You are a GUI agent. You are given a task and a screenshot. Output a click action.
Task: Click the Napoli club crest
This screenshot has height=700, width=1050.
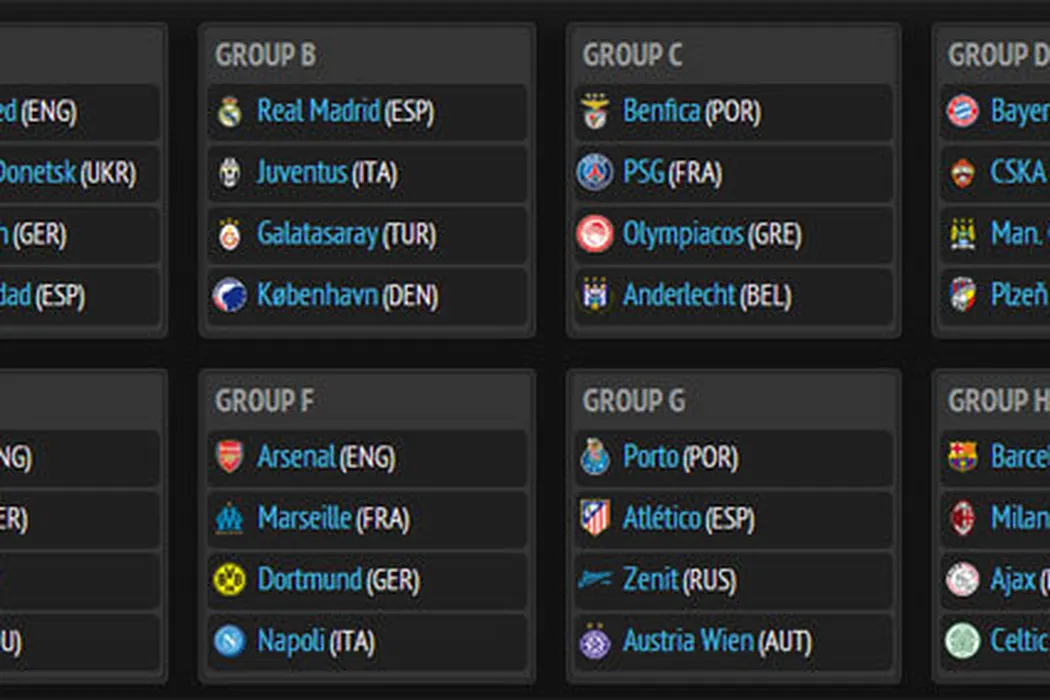click(x=230, y=641)
